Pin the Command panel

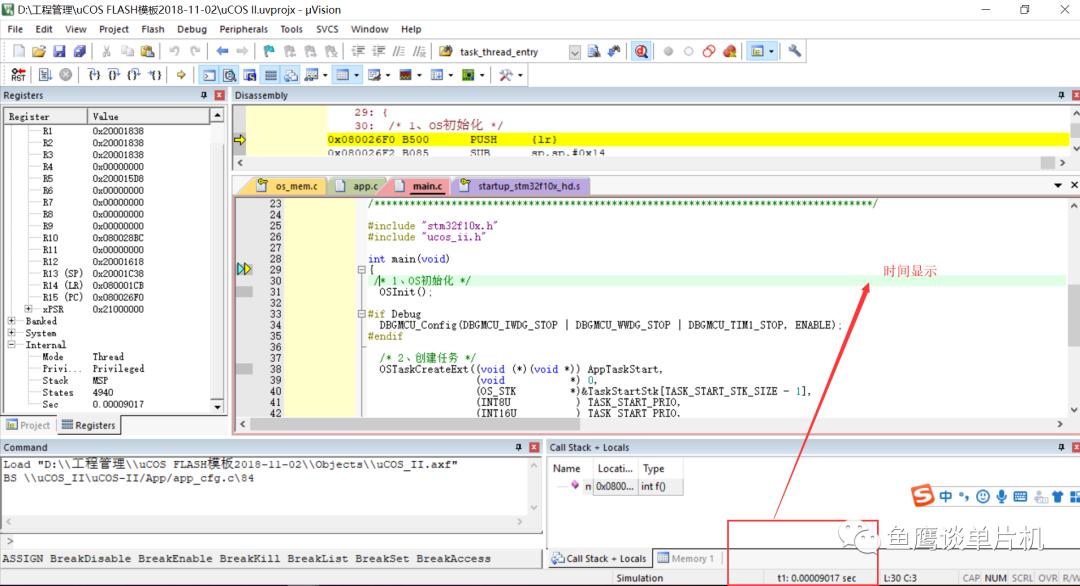[519, 447]
